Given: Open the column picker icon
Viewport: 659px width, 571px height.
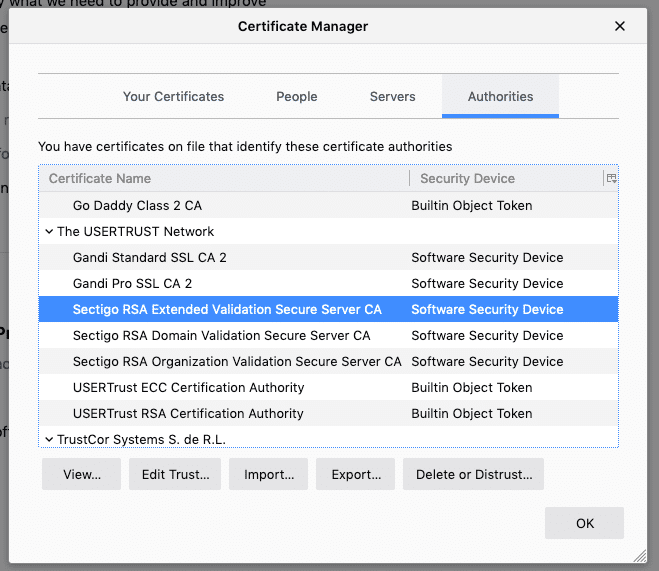Looking at the screenshot, I should 611,178.
